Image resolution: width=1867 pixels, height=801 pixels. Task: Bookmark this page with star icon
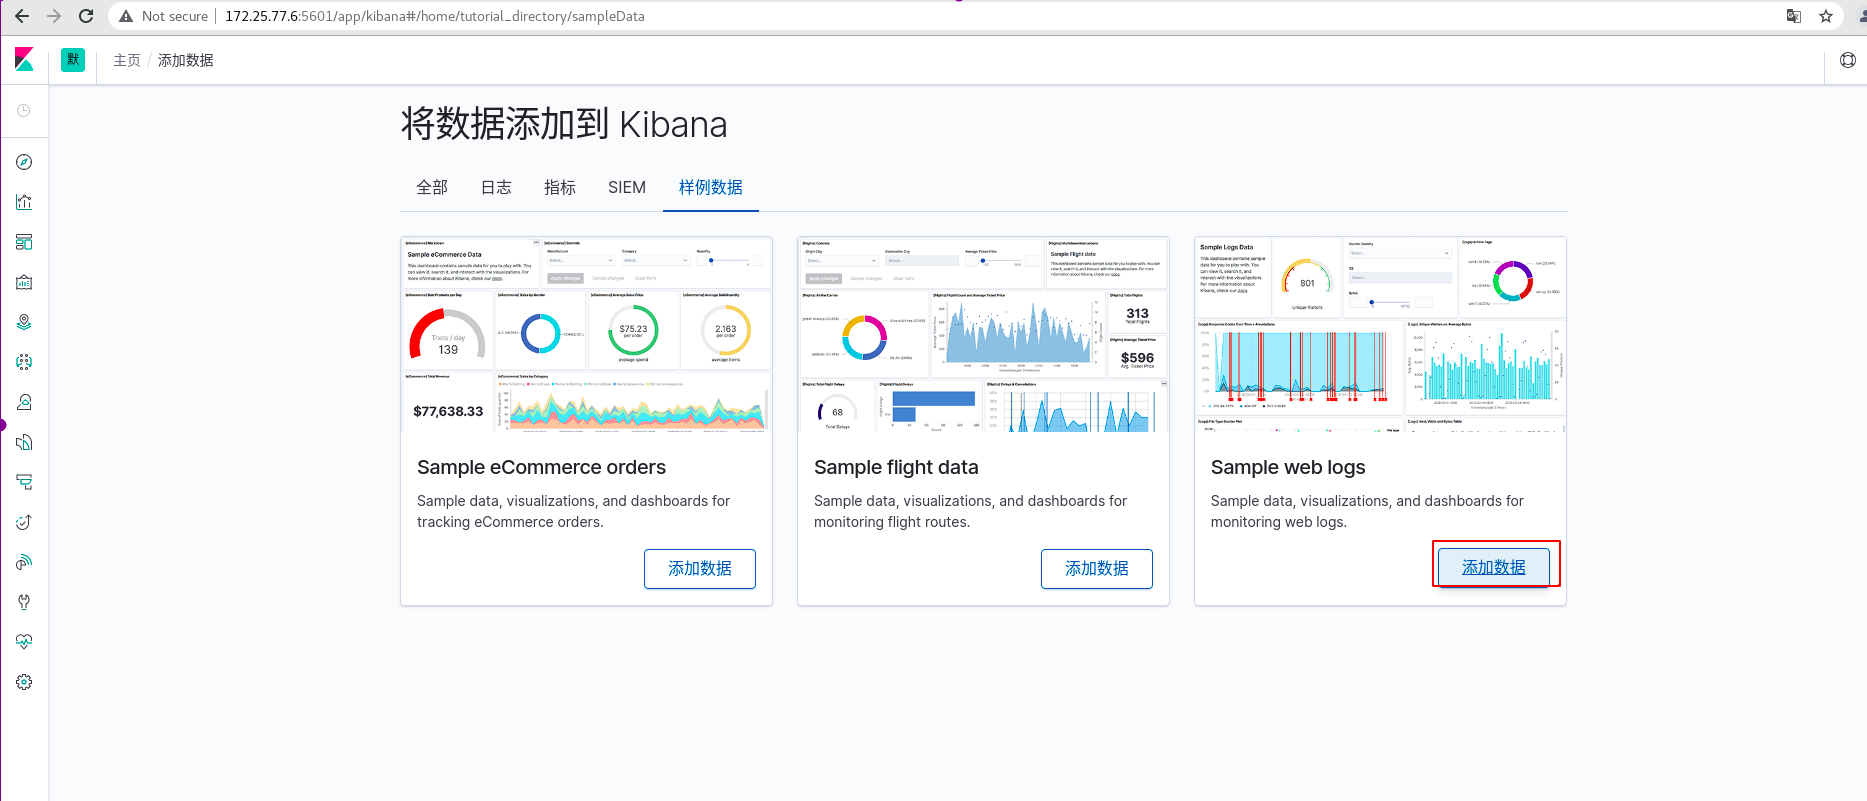point(1826,16)
